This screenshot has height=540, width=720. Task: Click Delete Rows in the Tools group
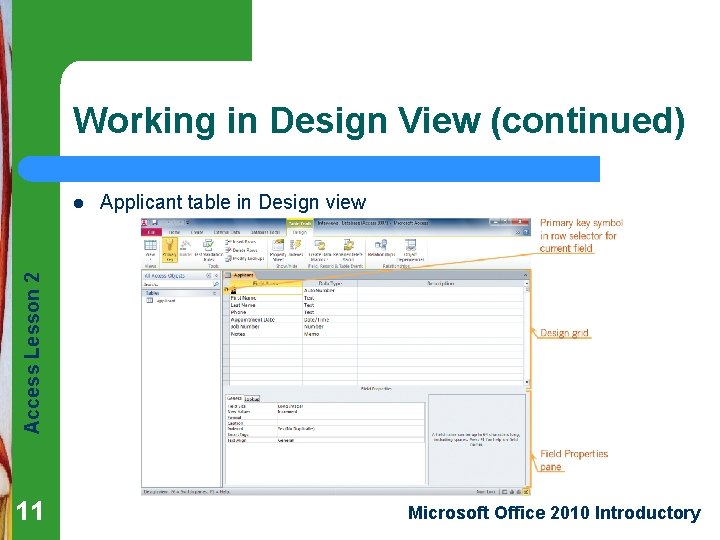click(x=242, y=250)
